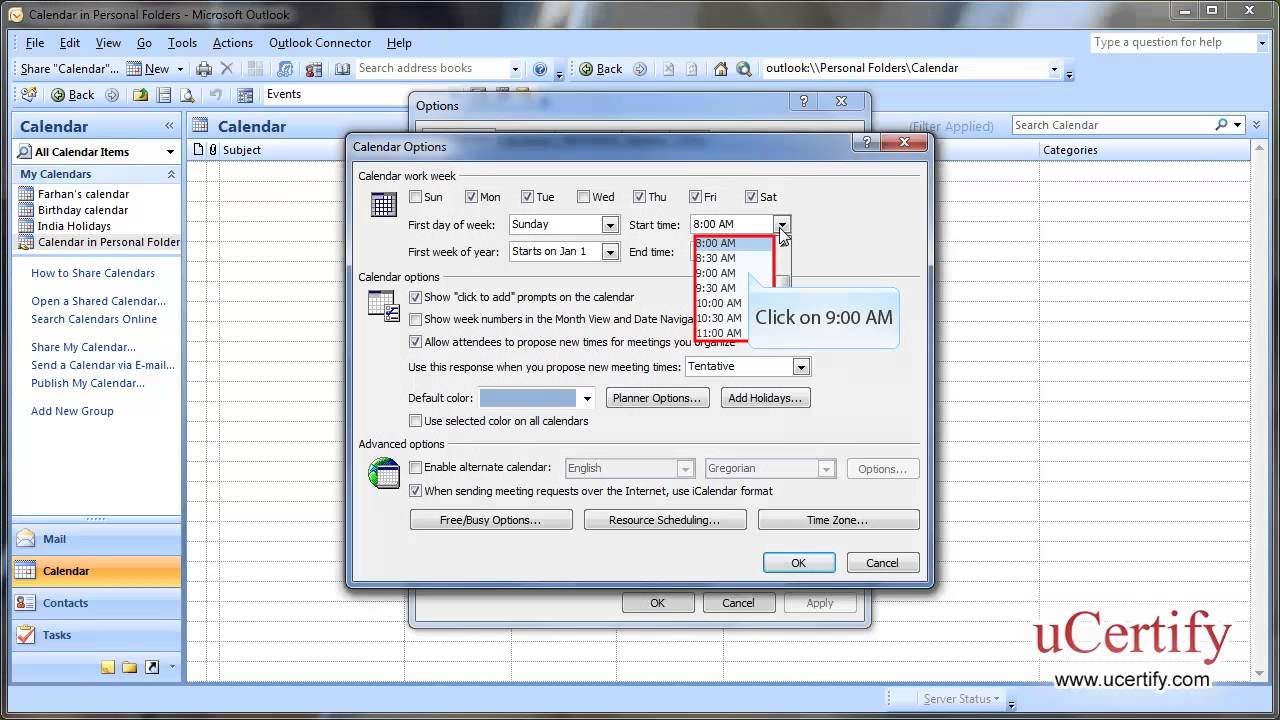
Task: Open the First day of week dropdown
Action: coord(609,225)
